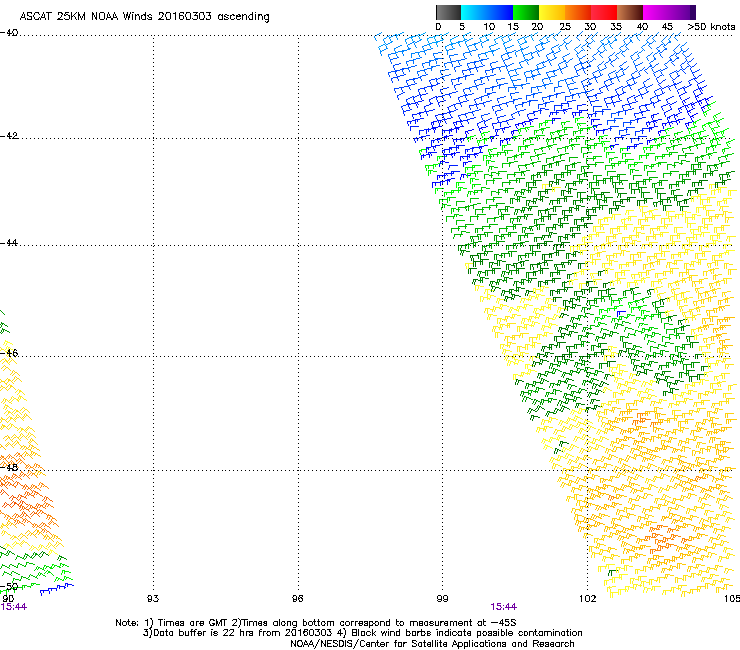Select the cyan-to-blue 5–15 knot color bar segment
This screenshot has width=740, height=650.
click(x=487, y=12)
